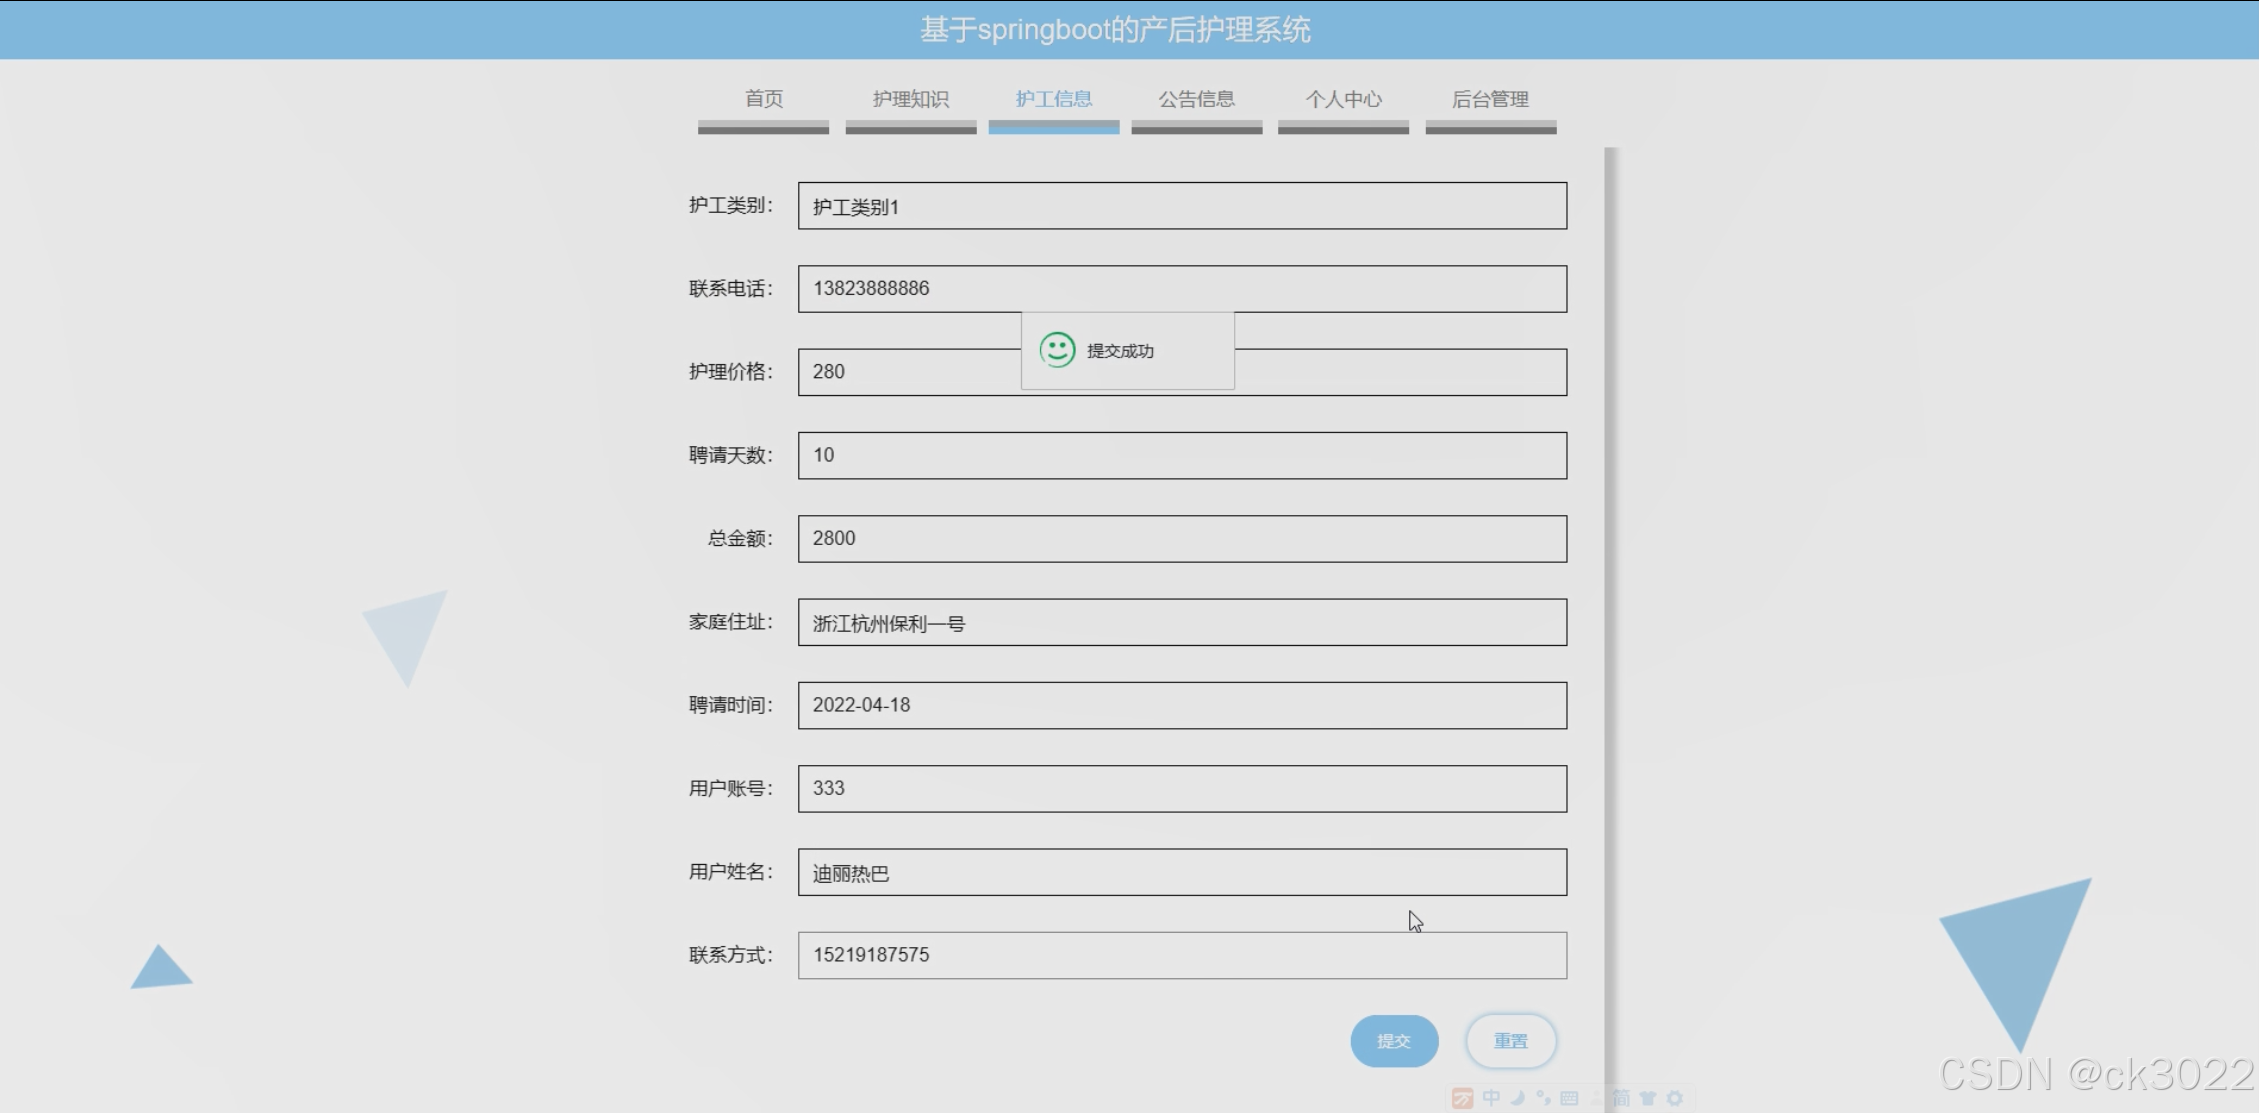The image size is (2259, 1113).
Task: Click the green smiley success icon
Action: click(1057, 350)
